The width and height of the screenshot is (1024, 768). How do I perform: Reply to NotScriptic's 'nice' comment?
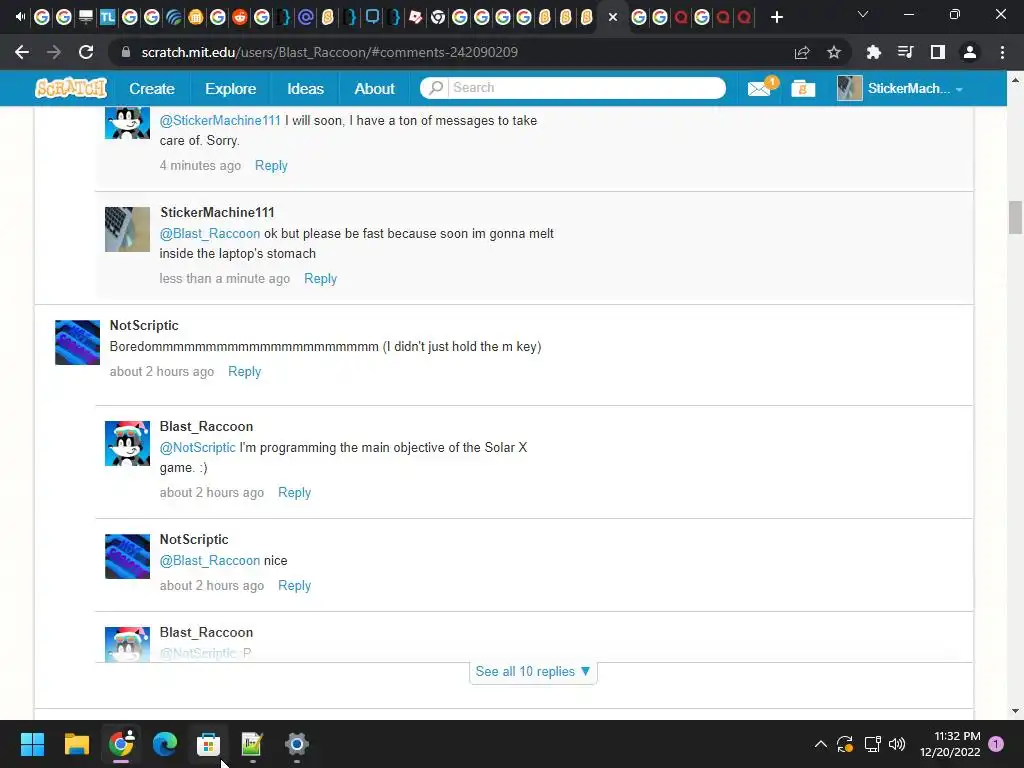(295, 585)
